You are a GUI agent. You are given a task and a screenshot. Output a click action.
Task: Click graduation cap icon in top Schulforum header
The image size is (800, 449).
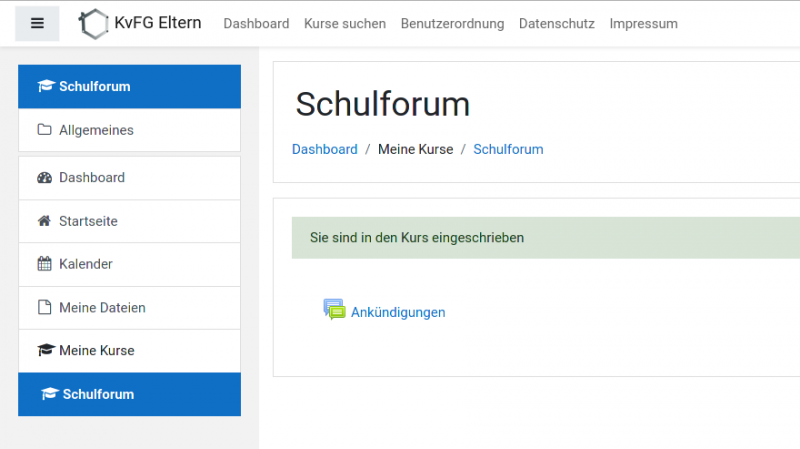tap(45, 86)
